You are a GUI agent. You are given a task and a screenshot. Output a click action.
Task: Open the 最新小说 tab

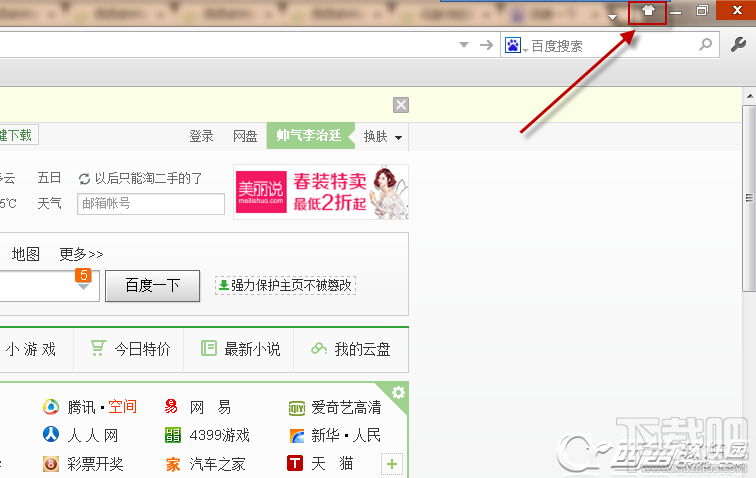coord(239,349)
